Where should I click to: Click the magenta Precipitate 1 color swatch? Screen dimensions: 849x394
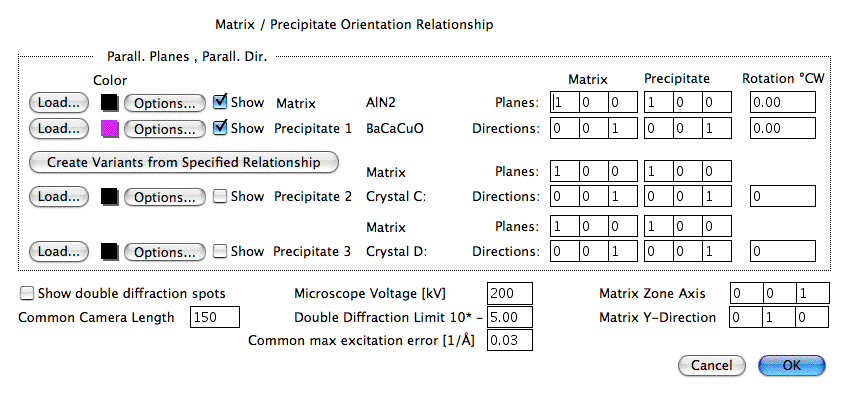click(x=109, y=129)
